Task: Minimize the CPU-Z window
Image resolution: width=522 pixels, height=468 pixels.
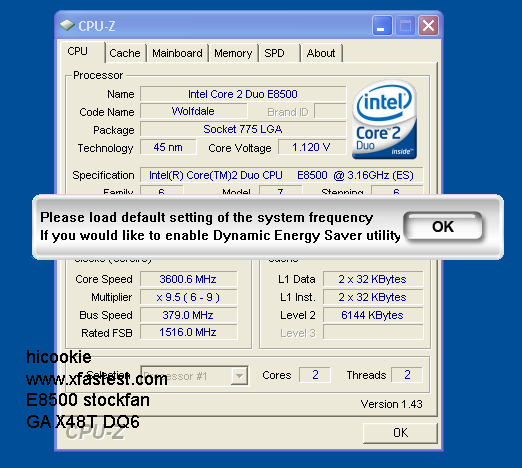Action: tap(382, 25)
